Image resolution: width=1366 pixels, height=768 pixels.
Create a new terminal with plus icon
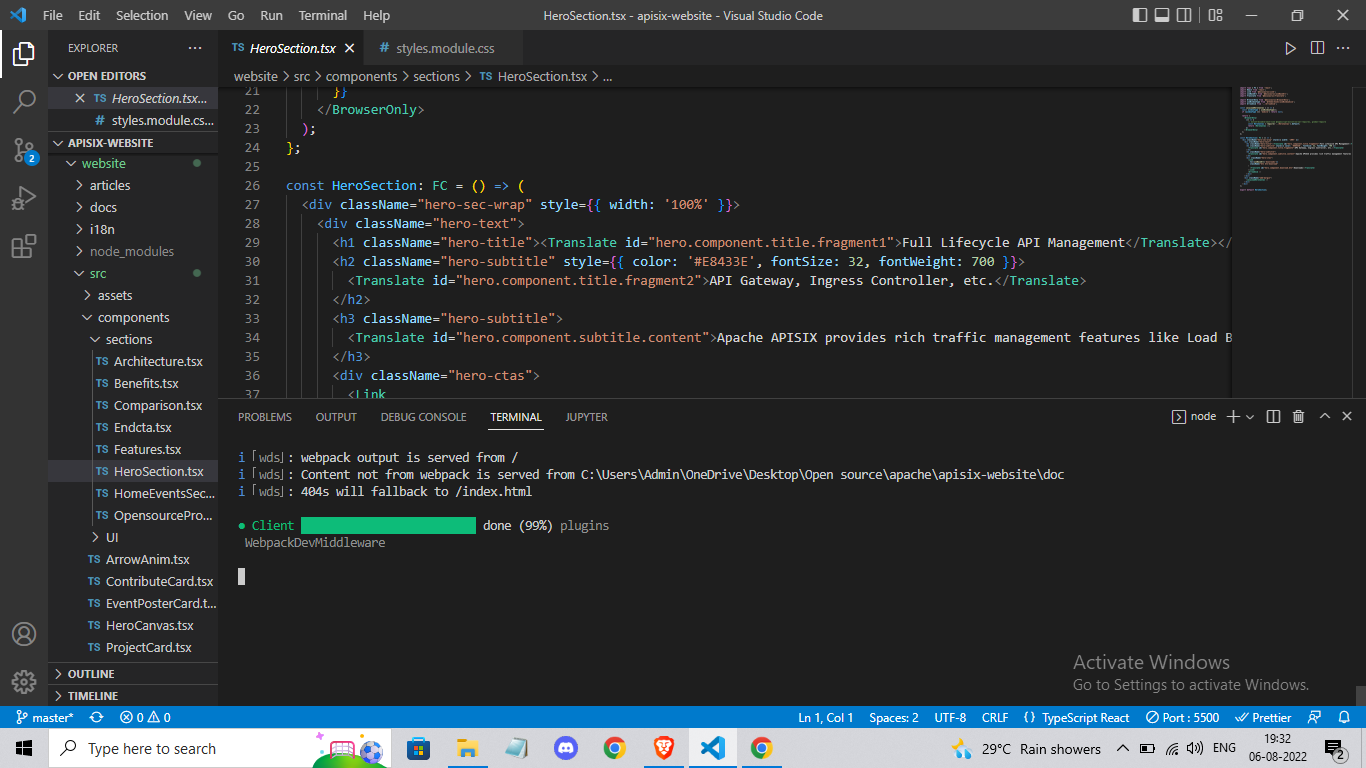1233,417
